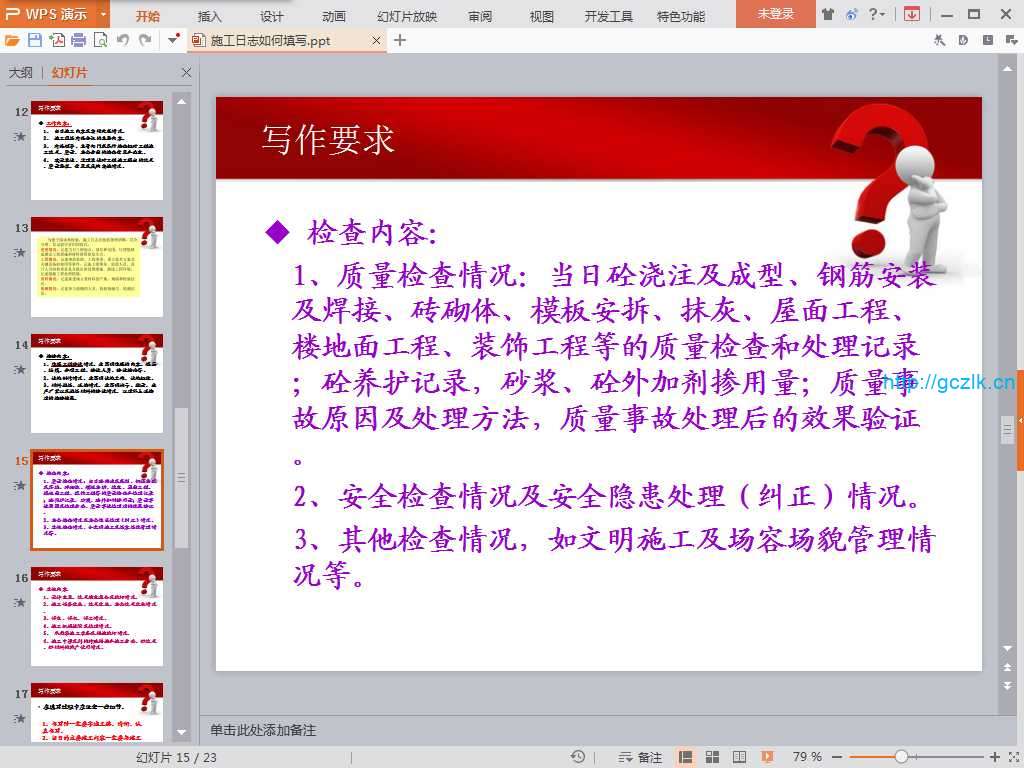
Task: Open Print Preview from the toolbar
Action: pyautogui.click(x=100, y=40)
